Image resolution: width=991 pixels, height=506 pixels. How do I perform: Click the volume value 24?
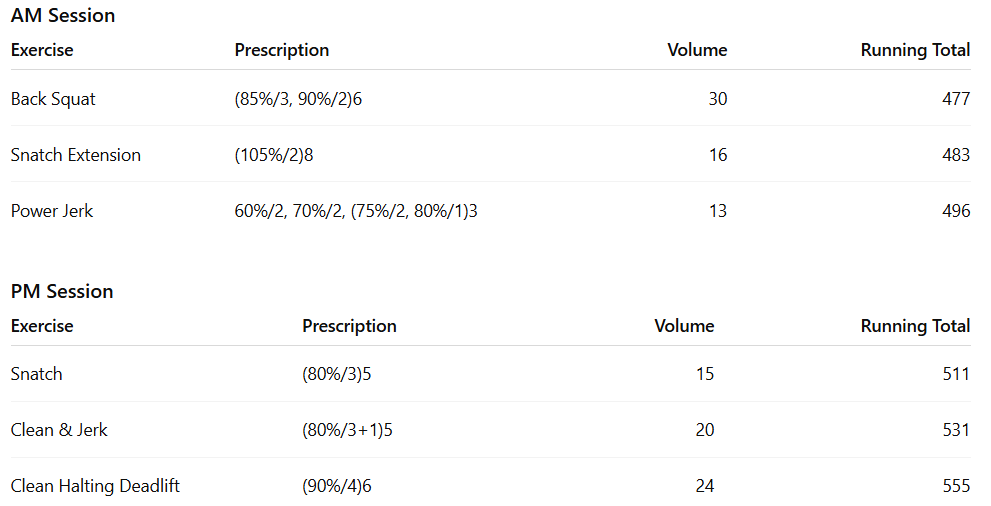tap(705, 486)
